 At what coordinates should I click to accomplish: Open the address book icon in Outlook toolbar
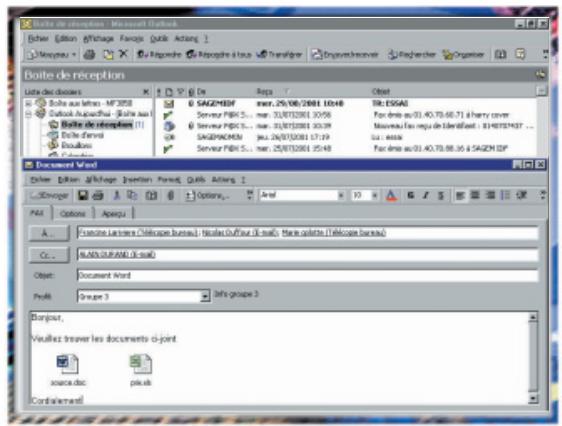click(x=500, y=55)
